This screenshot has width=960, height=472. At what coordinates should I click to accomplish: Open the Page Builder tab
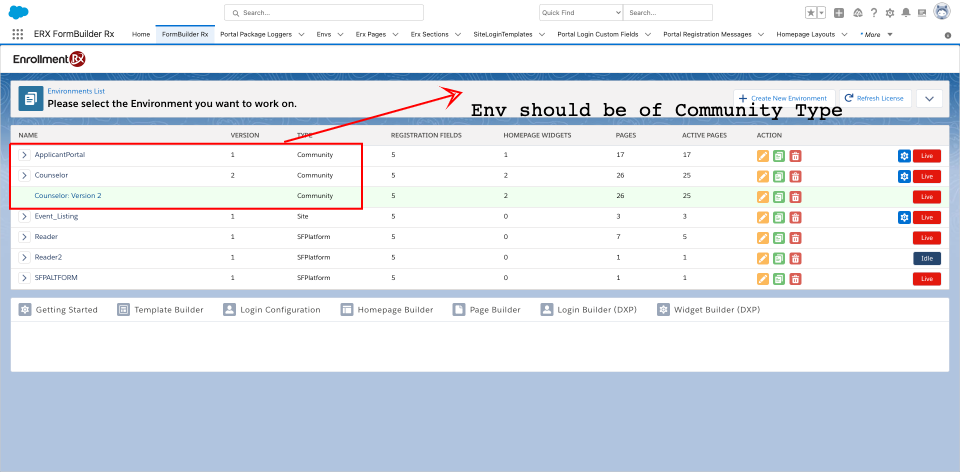tap(487, 310)
